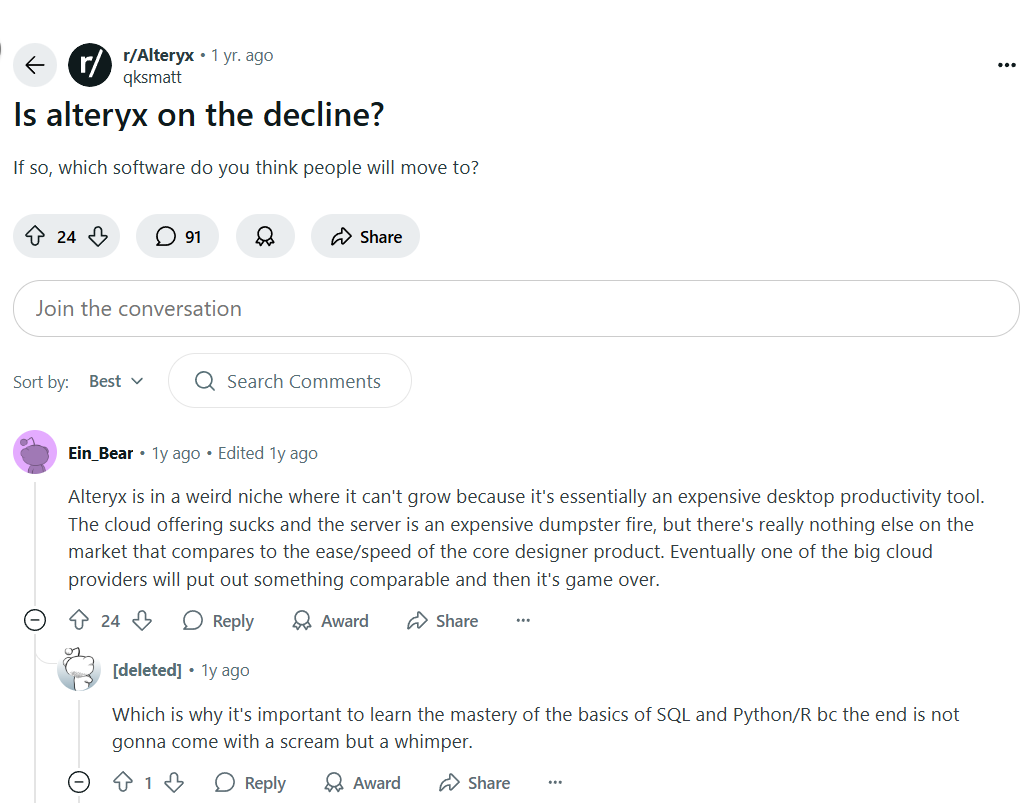Collapse Ein_Bear's comment thread
This screenshot has height=803, width=1023.
[34, 620]
